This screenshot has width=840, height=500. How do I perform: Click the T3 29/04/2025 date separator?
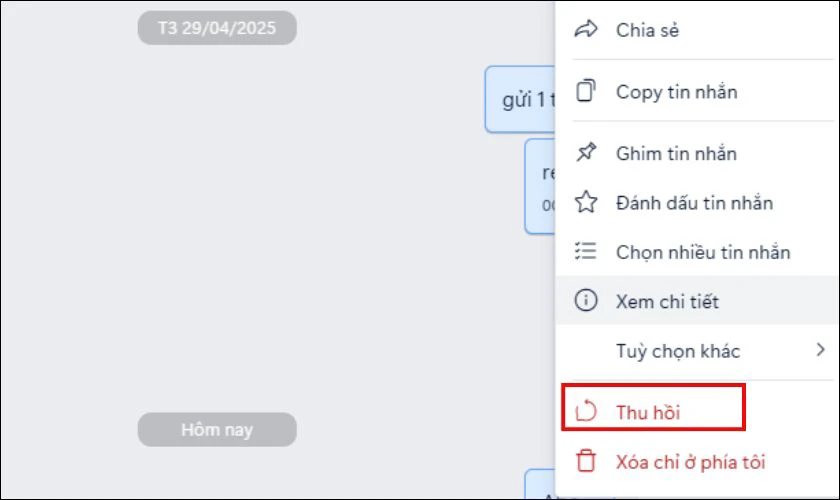tap(217, 28)
